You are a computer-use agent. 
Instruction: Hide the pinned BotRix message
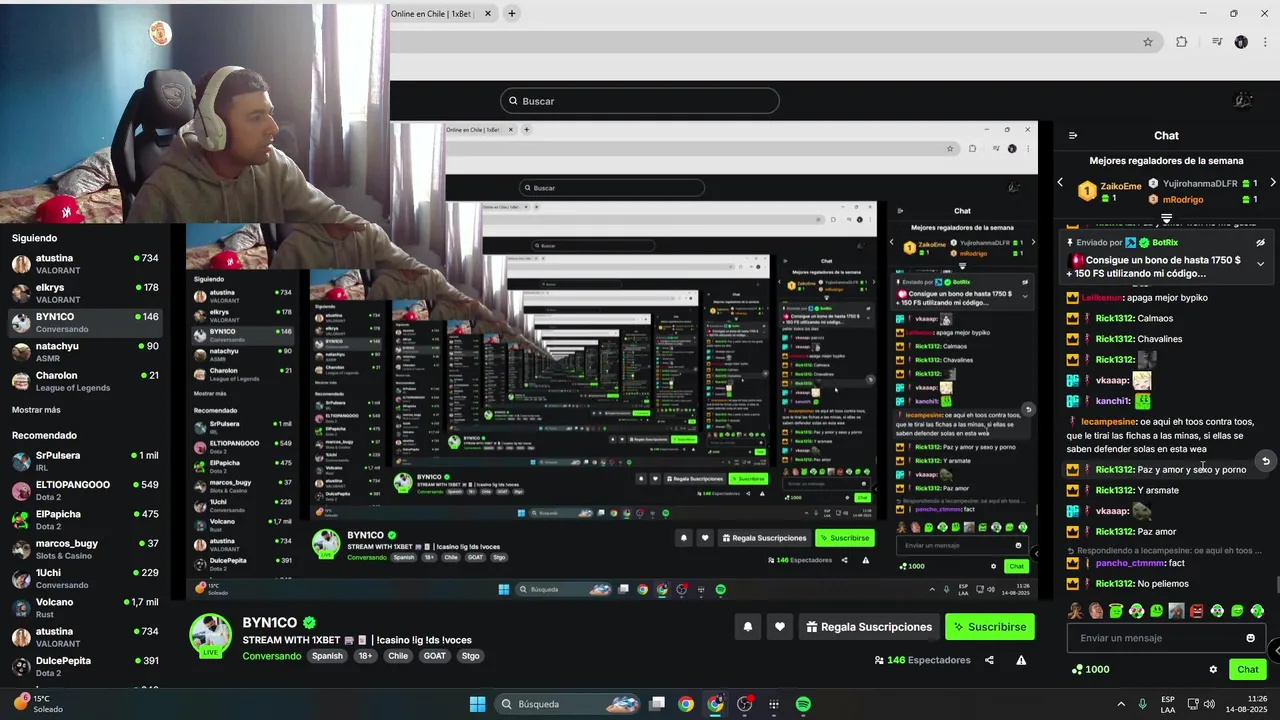click(1260, 242)
